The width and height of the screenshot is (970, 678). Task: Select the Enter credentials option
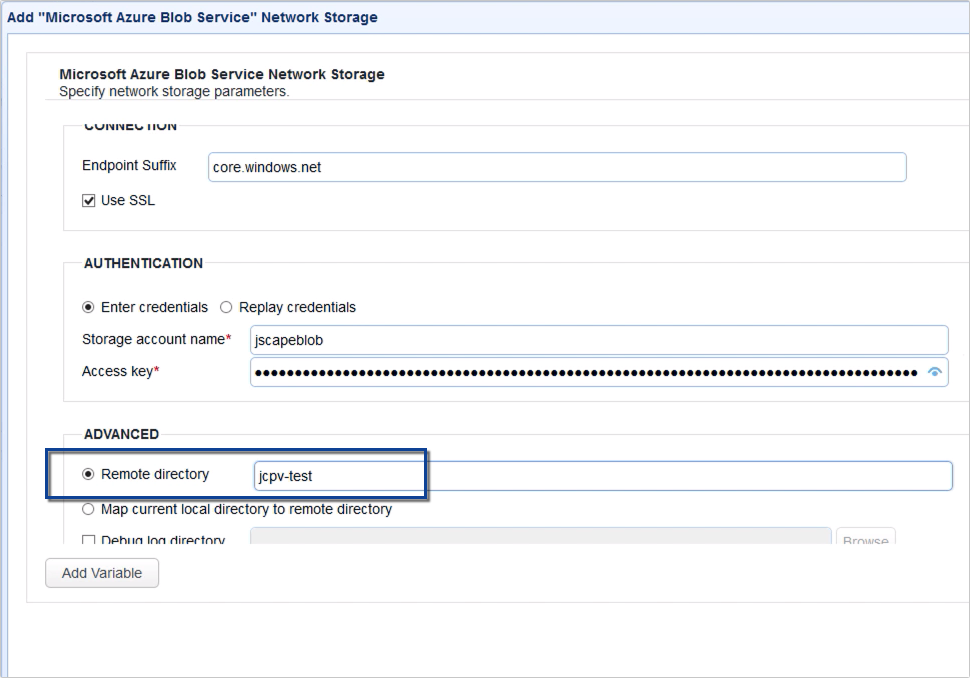point(89,307)
